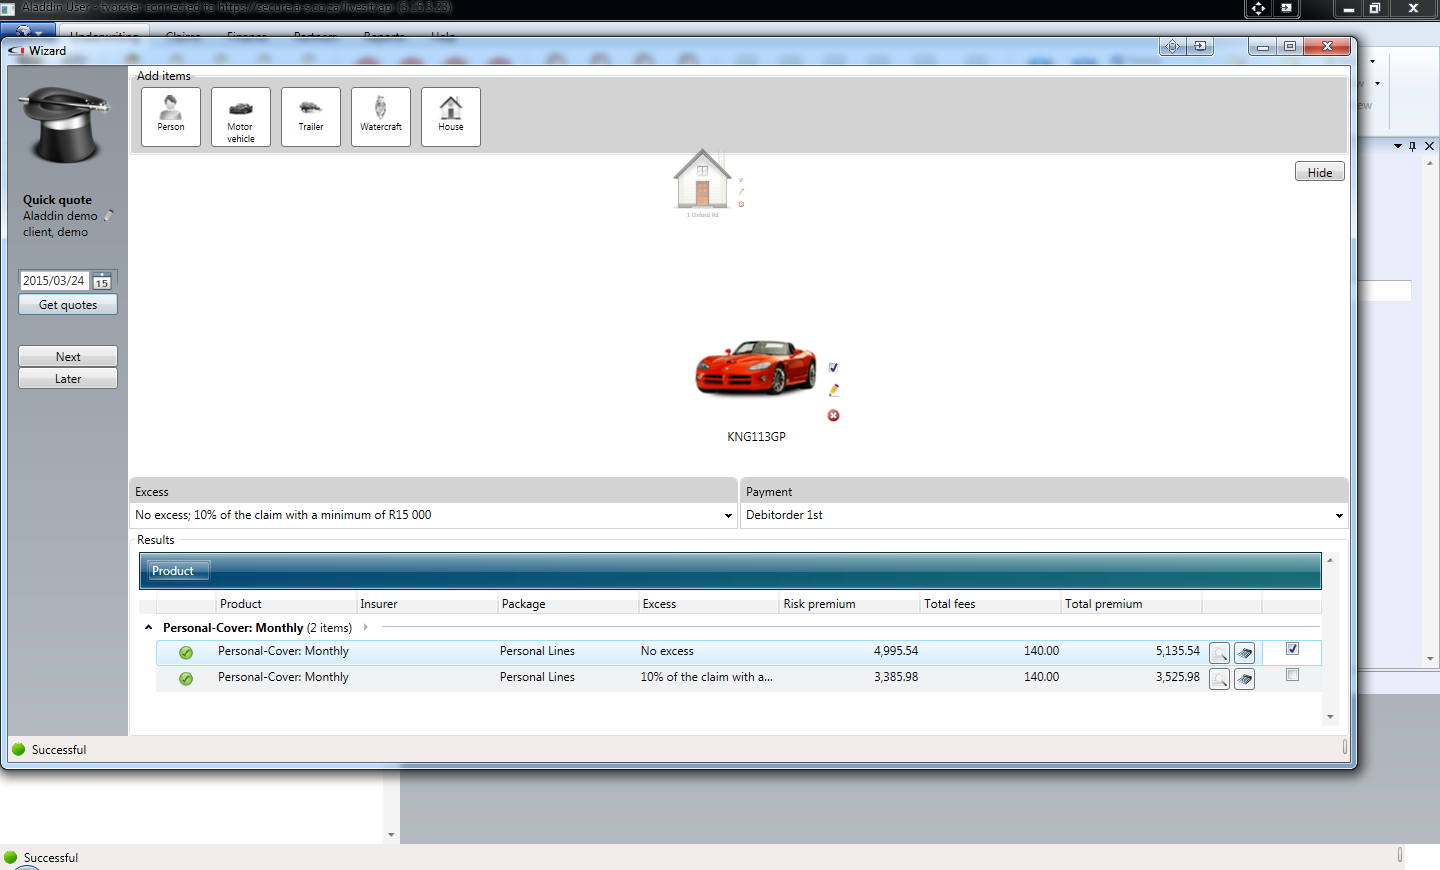Collapse the Personal-Cover: Monthly group
The width and height of the screenshot is (1440, 870).
point(149,628)
